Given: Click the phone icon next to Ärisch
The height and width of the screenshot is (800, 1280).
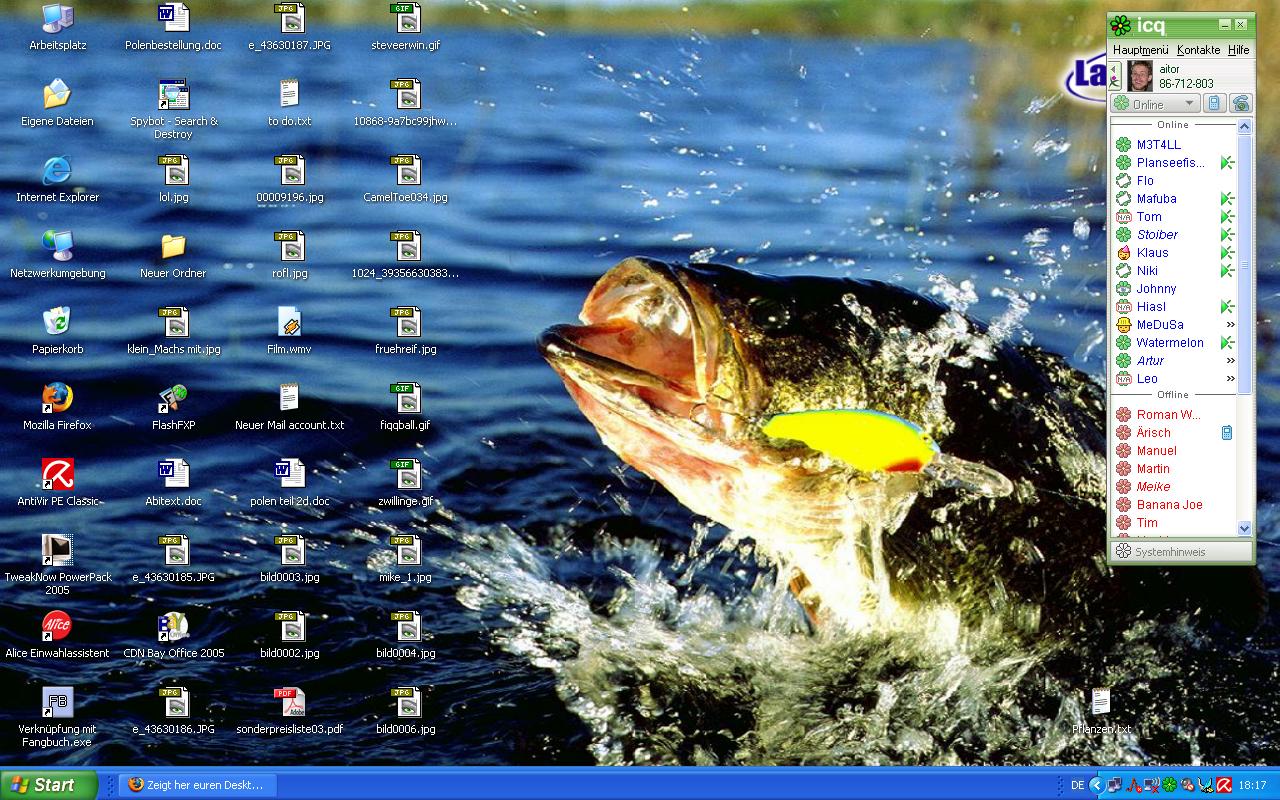Looking at the screenshot, I should click(x=1227, y=433).
